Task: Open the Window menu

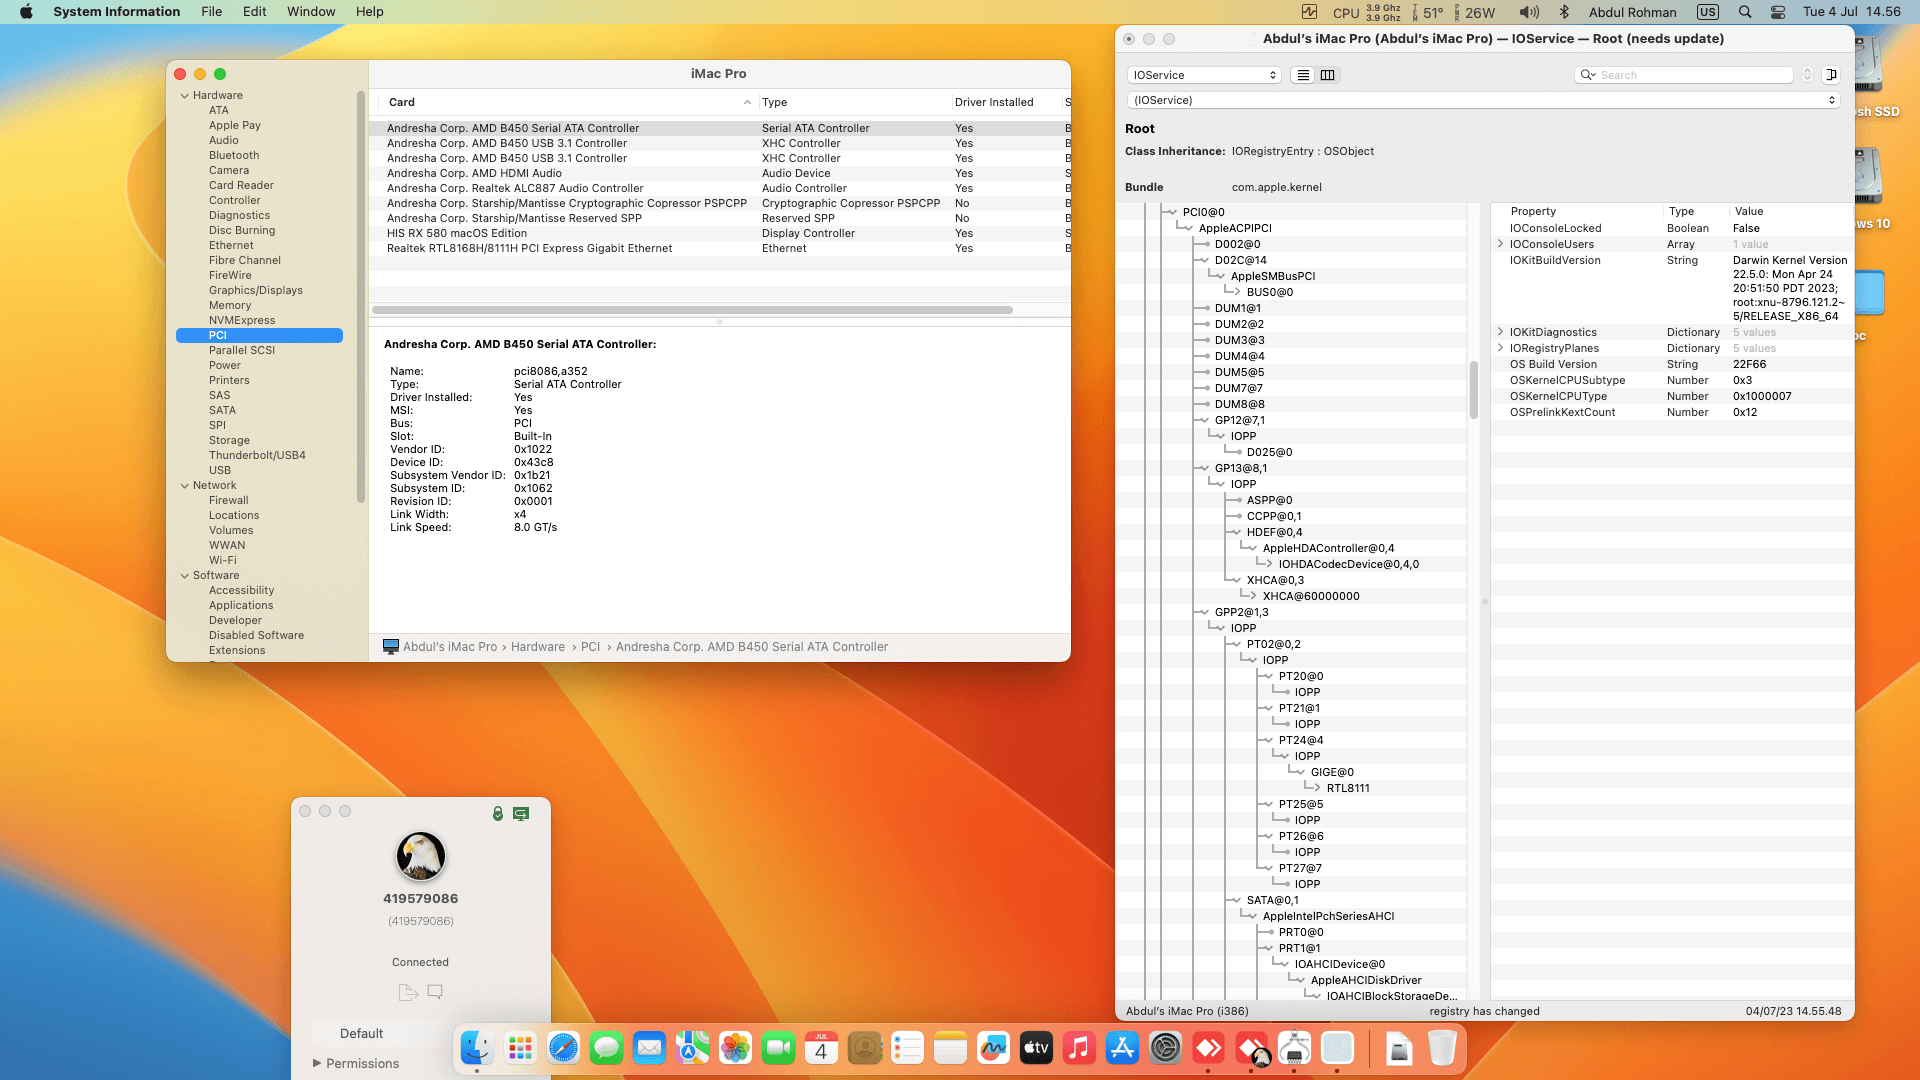Action: click(x=311, y=12)
